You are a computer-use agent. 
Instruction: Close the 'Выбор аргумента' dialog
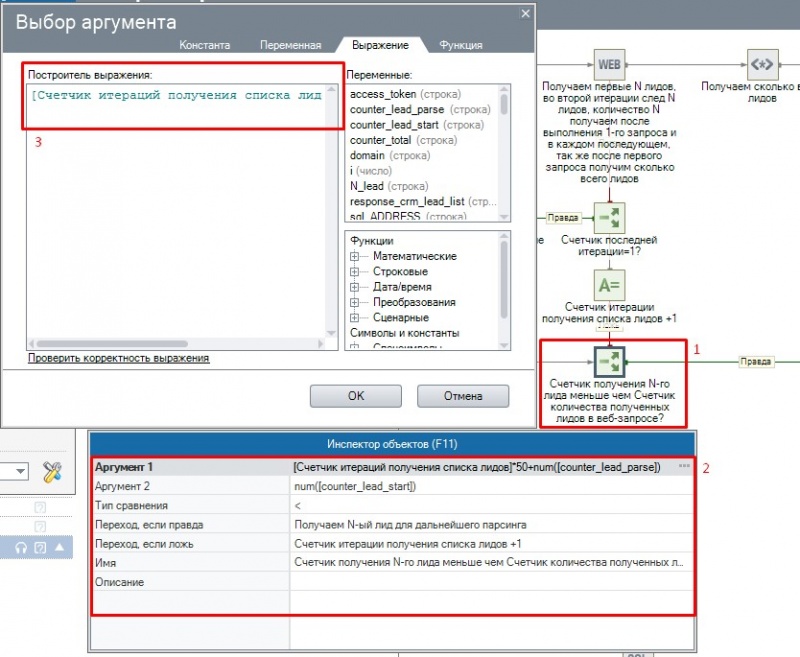[x=526, y=14]
